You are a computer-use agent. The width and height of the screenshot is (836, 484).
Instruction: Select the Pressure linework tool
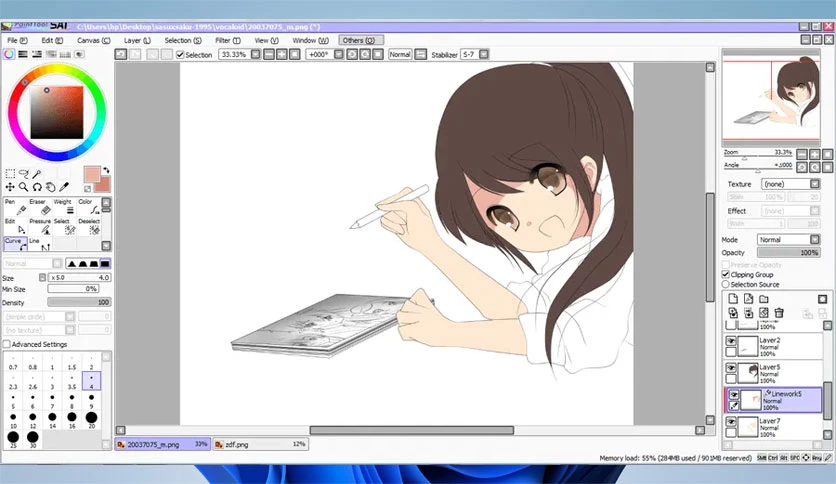click(x=40, y=226)
